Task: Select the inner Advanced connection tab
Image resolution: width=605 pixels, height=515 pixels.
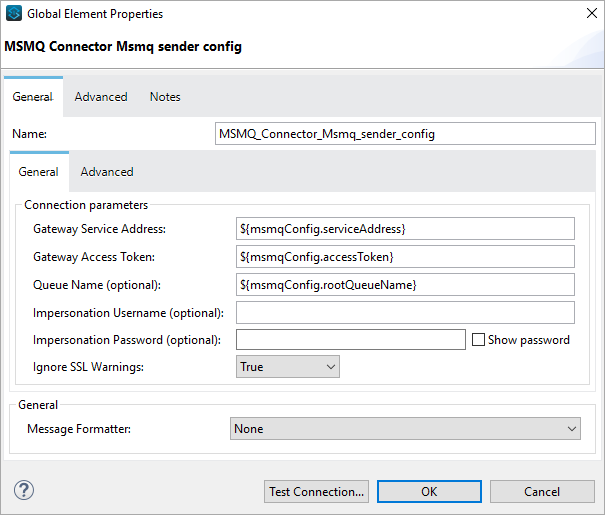Action: coord(107,172)
